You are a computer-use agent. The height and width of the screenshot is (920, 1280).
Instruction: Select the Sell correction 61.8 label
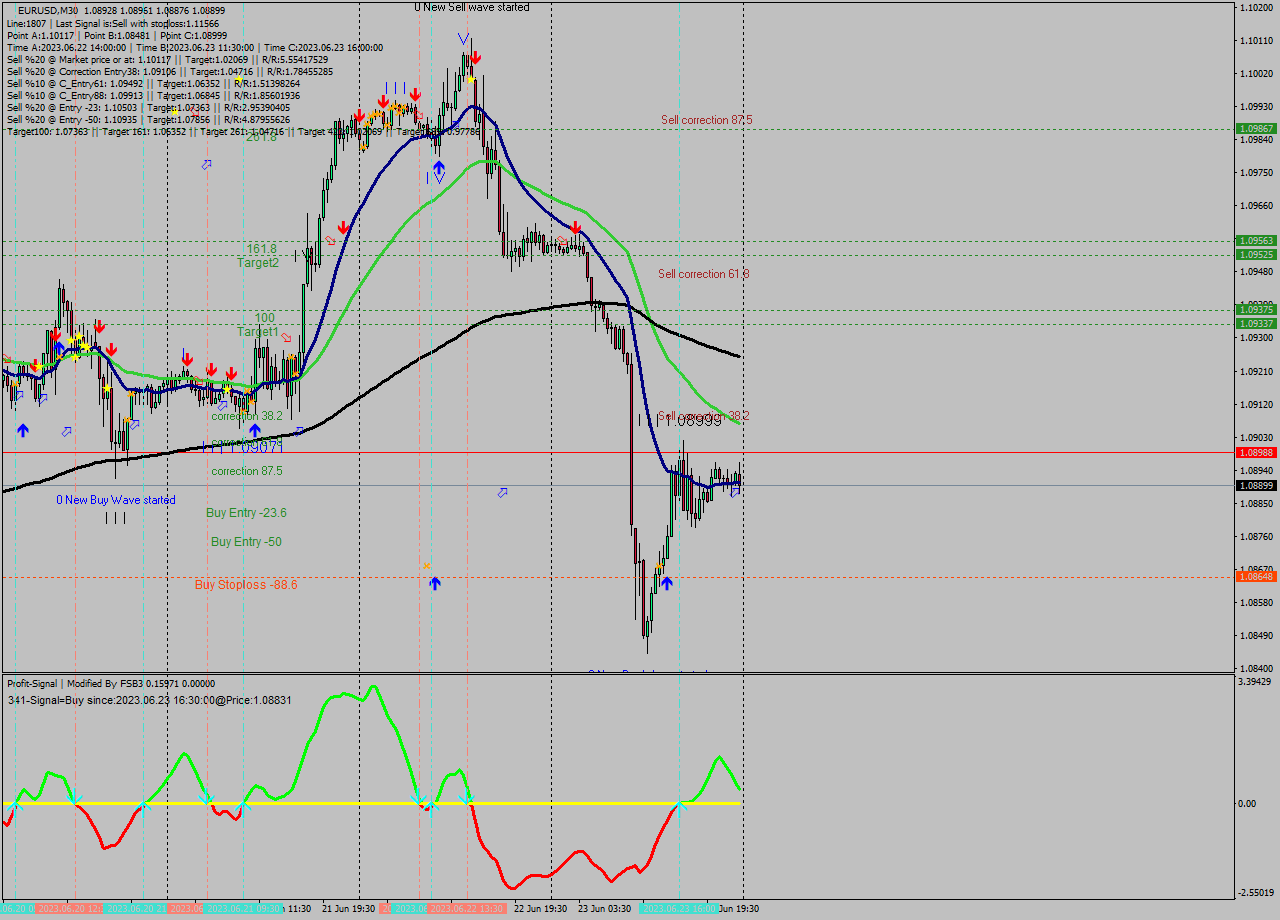(704, 274)
